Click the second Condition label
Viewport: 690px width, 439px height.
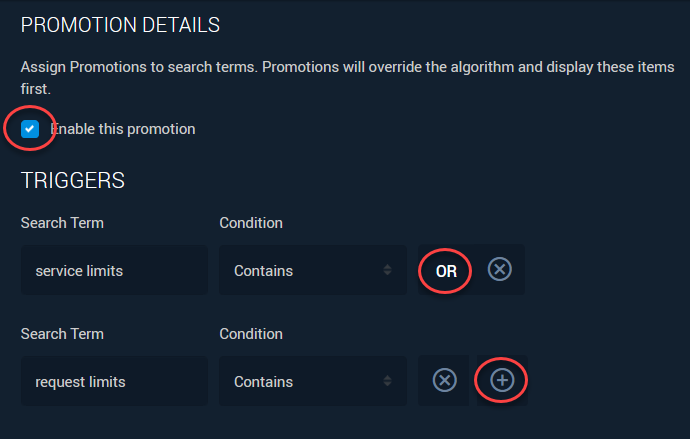[251, 334]
